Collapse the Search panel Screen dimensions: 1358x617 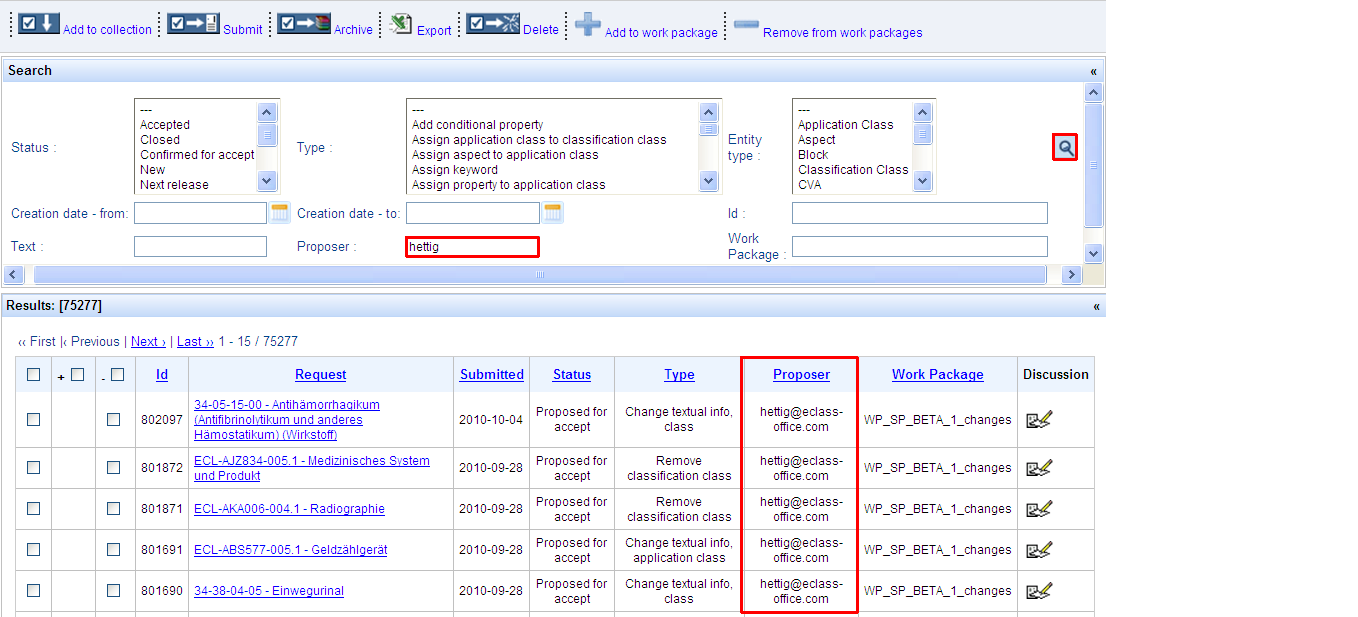[1093, 71]
